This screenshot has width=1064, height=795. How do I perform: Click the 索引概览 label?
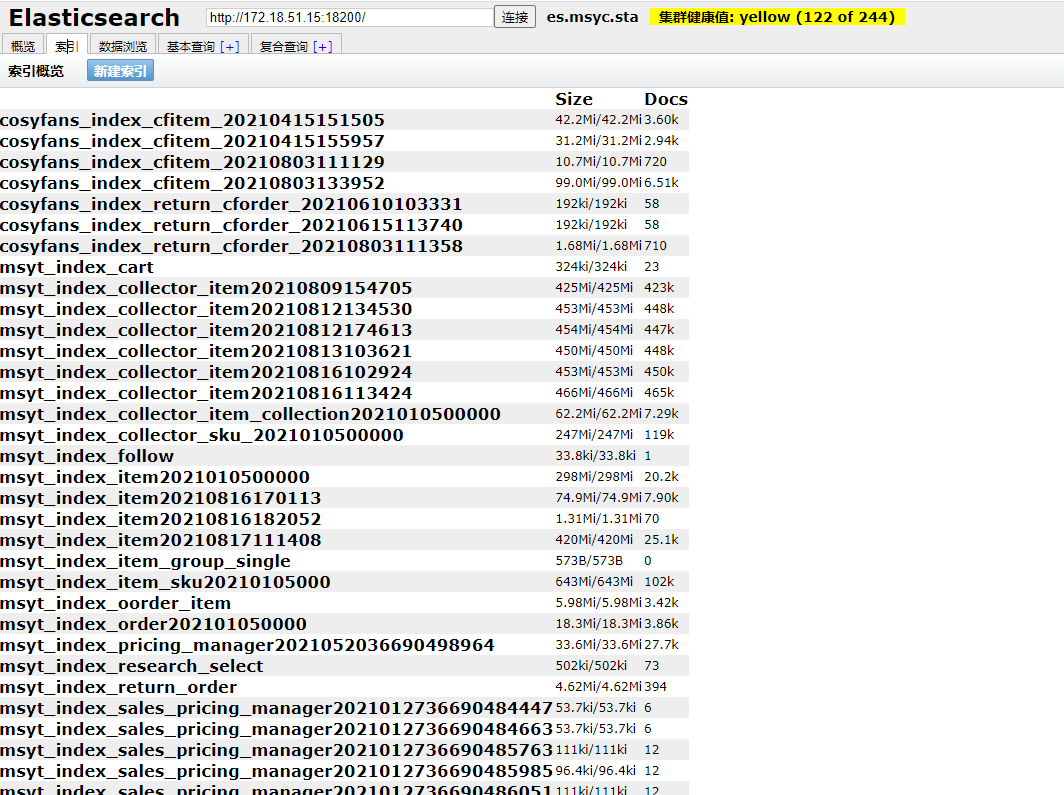click(x=36, y=71)
